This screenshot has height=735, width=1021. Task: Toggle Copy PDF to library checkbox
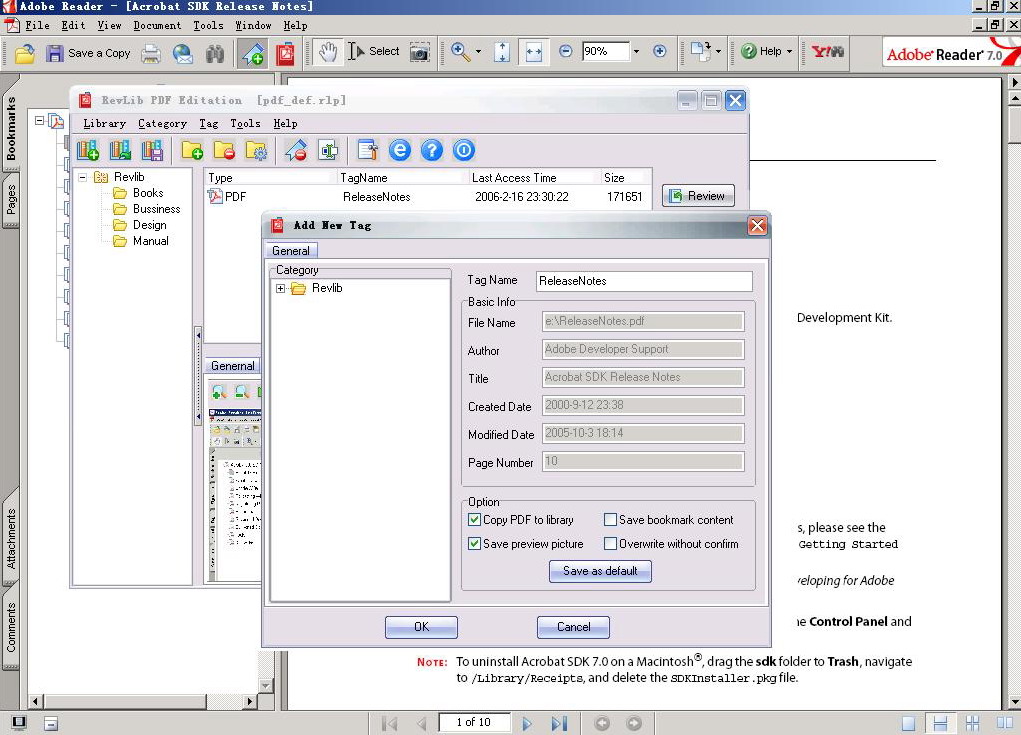point(474,520)
